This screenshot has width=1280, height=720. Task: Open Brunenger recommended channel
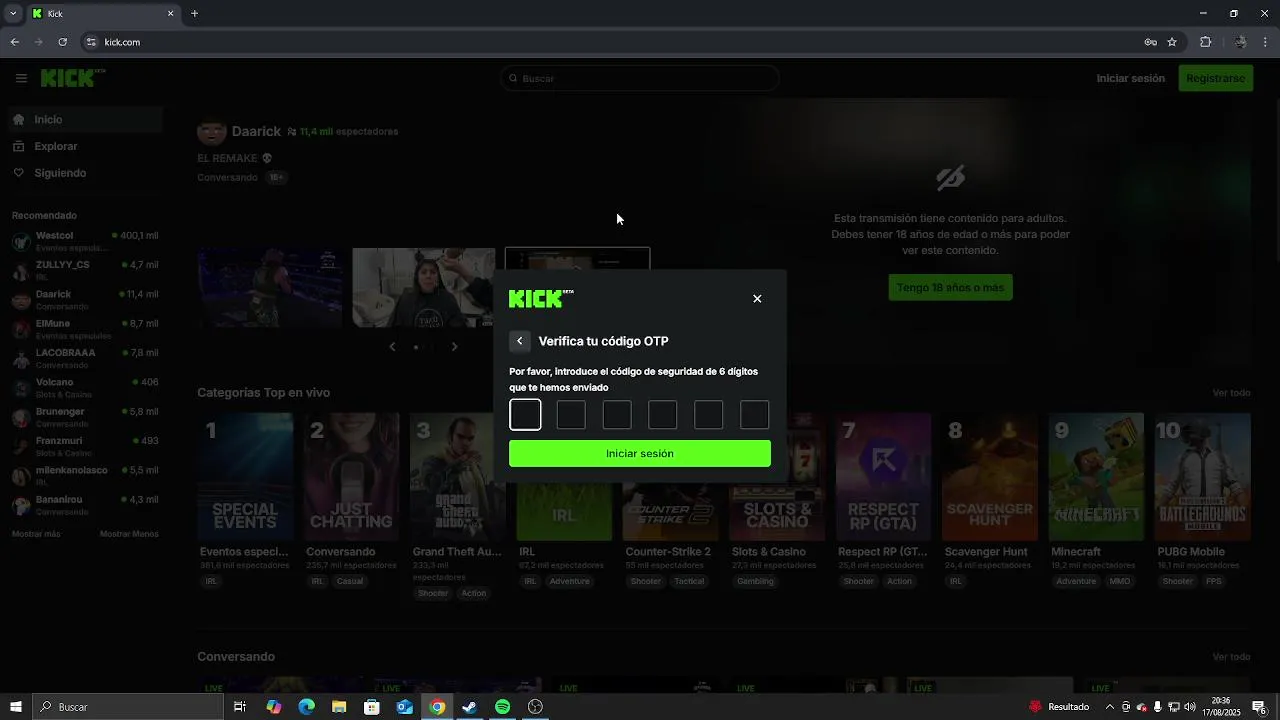coord(85,417)
